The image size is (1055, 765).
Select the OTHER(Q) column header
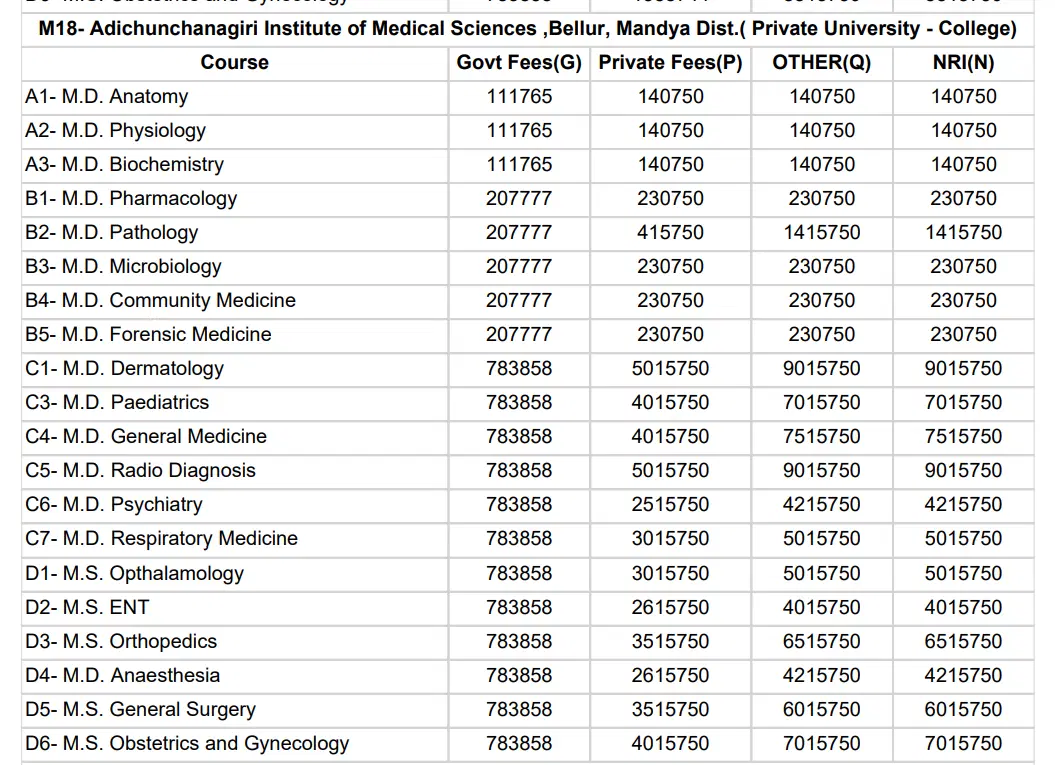822,63
